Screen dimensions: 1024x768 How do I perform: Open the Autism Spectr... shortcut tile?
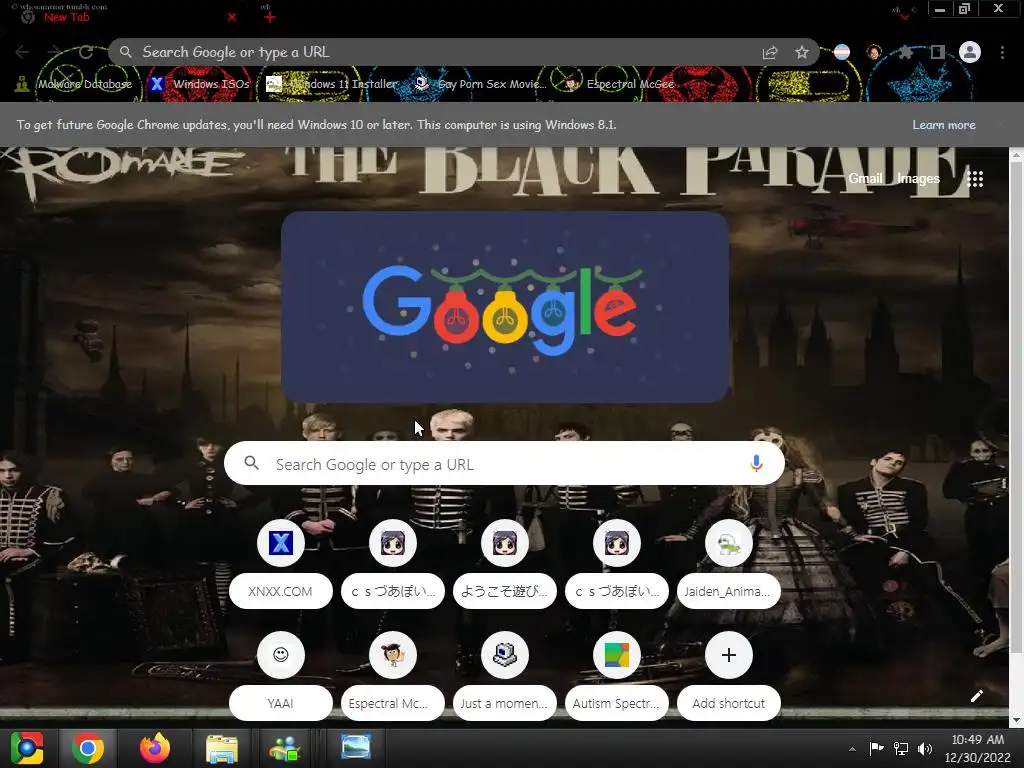click(x=617, y=677)
